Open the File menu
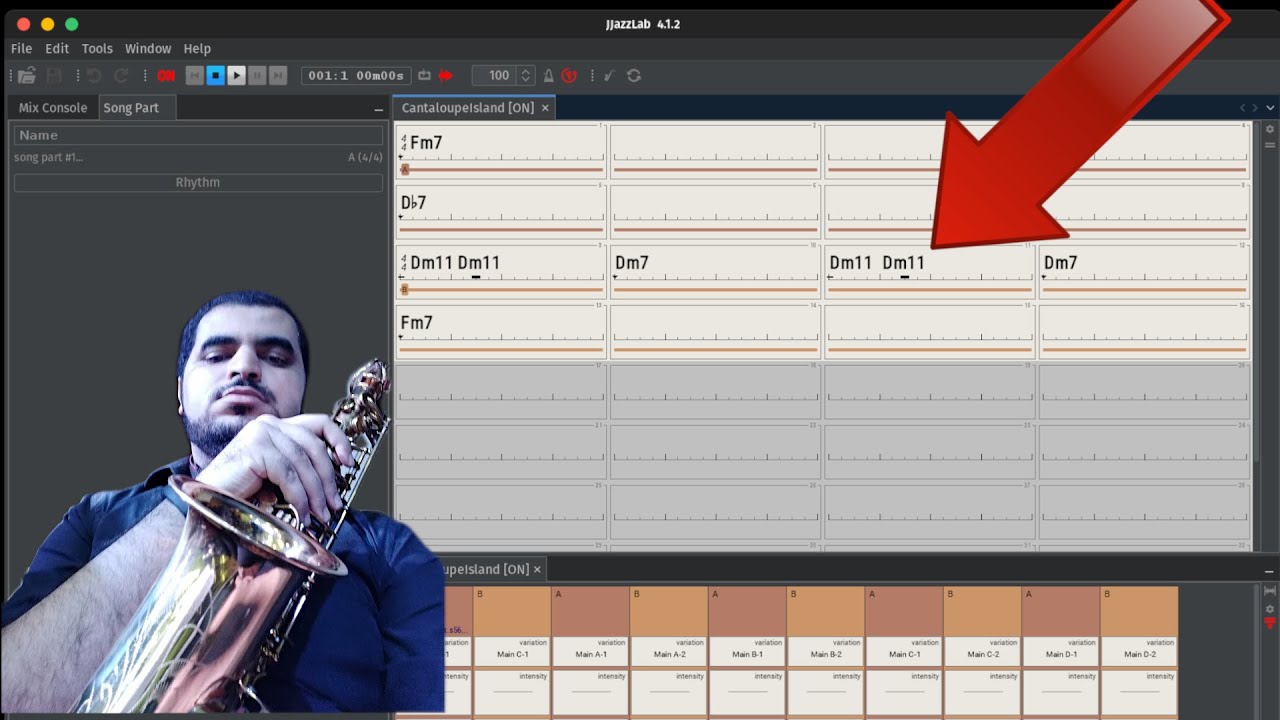1280x720 pixels. click(21, 48)
